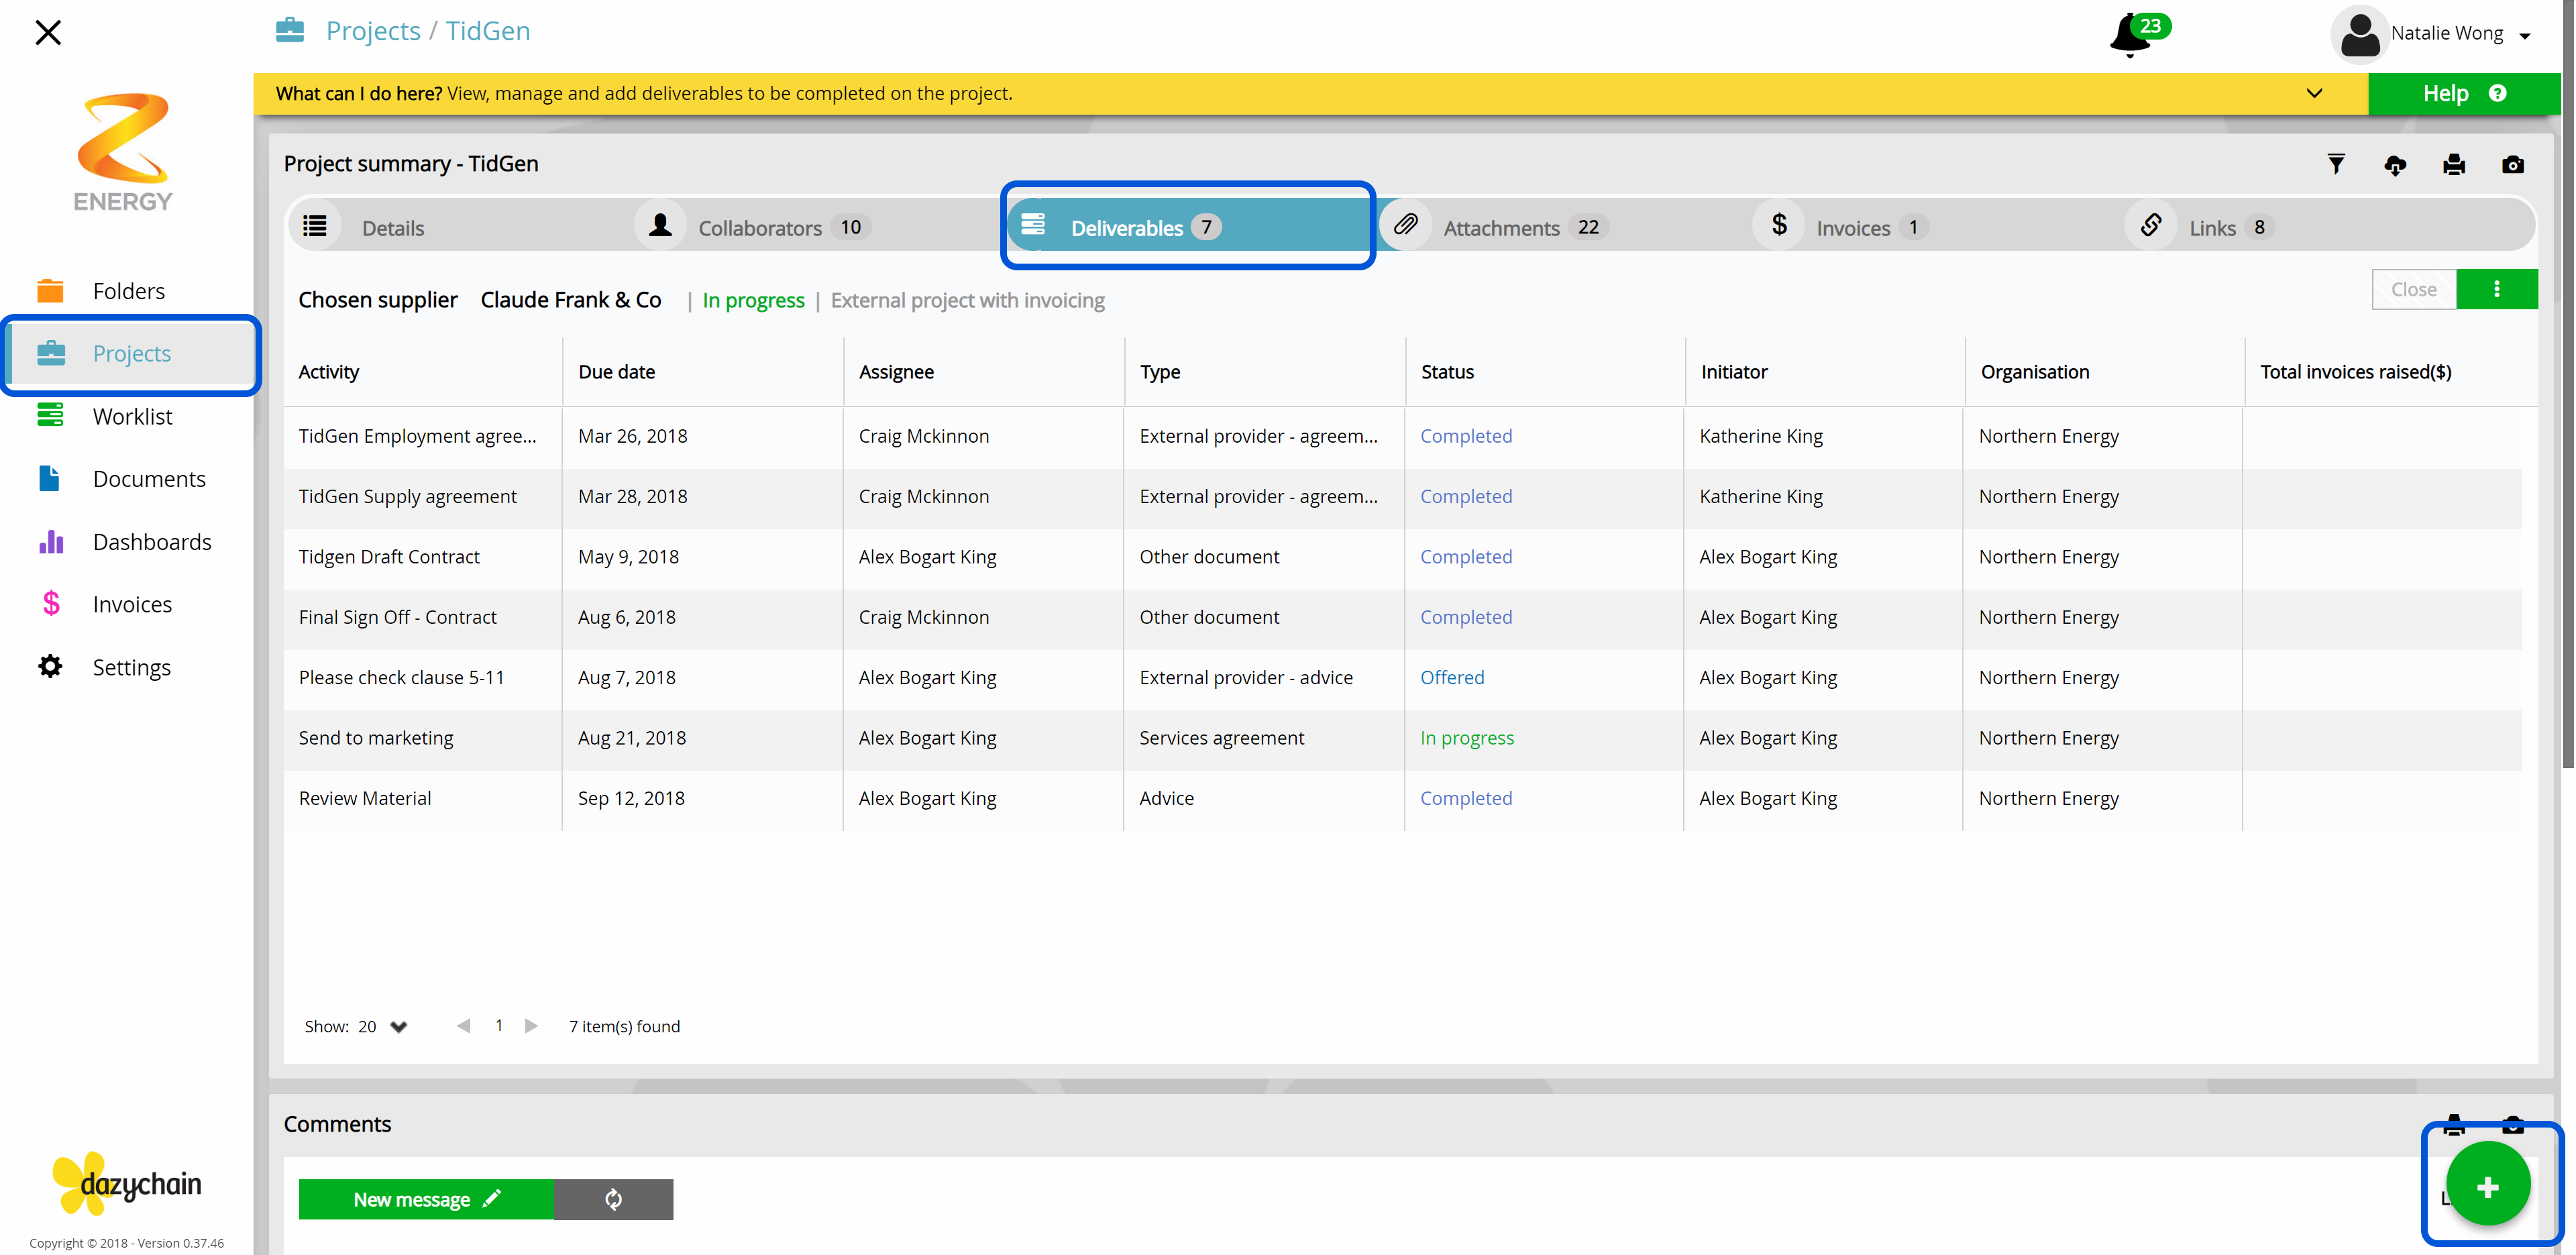Click the filter funnel icon
The height and width of the screenshot is (1255, 2576).
2336,164
